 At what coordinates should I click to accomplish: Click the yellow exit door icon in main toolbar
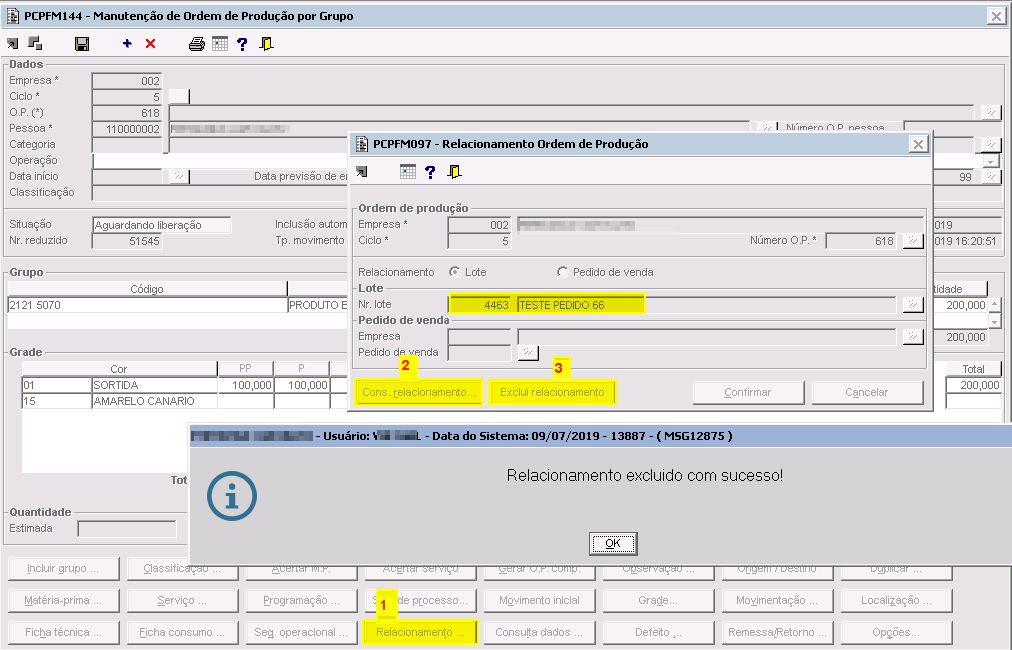point(266,44)
